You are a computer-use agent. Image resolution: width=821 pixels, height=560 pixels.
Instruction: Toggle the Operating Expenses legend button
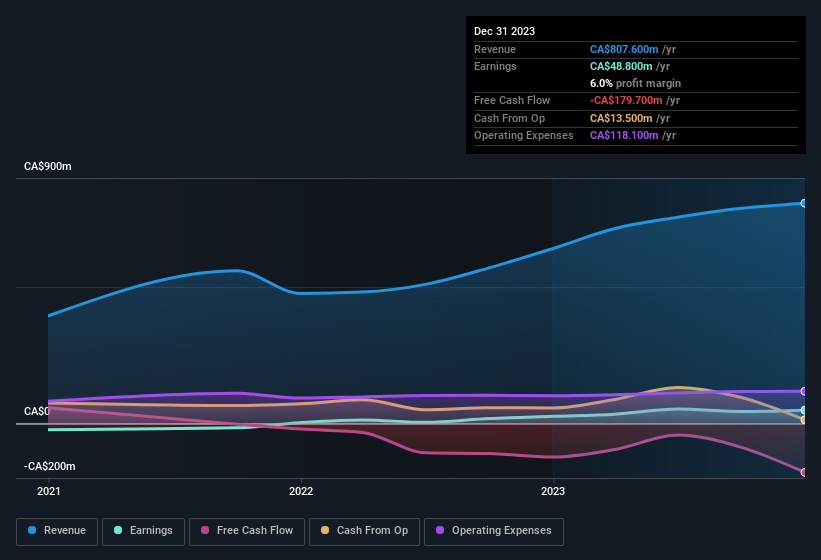(494, 531)
